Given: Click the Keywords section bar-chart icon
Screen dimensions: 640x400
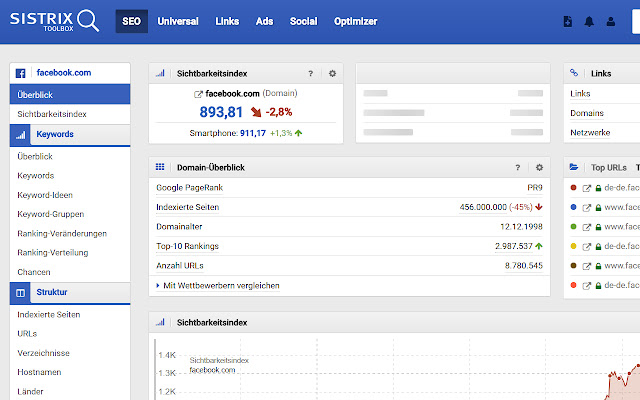Looking at the screenshot, I should point(20,135).
